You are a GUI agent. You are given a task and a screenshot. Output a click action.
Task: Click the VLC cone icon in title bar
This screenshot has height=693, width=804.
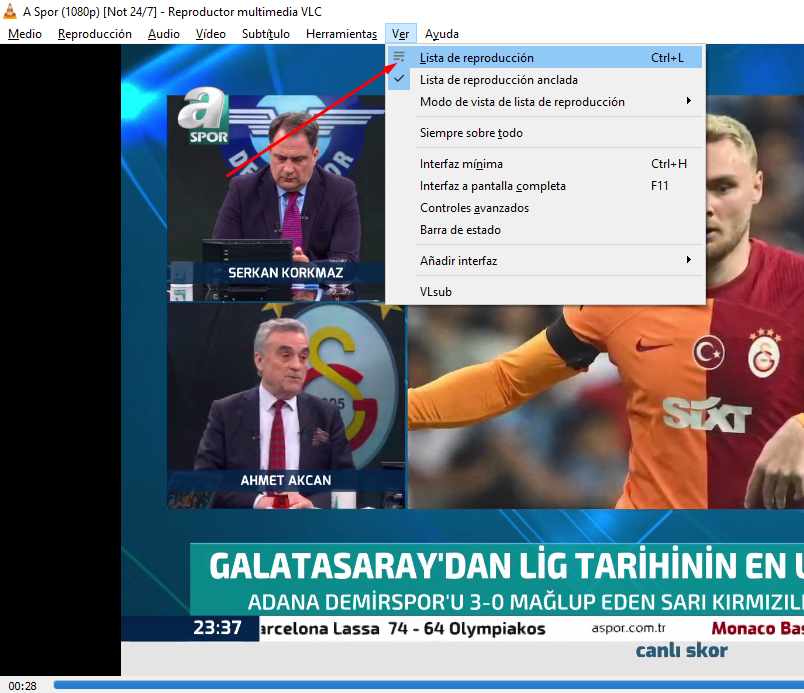[10, 12]
